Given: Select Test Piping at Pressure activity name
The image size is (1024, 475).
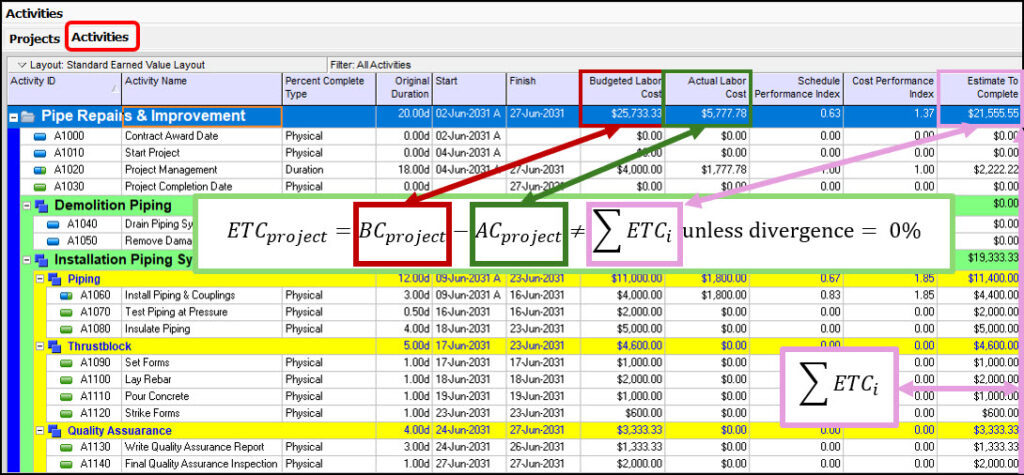Looking at the screenshot, I should click(176, 312).
